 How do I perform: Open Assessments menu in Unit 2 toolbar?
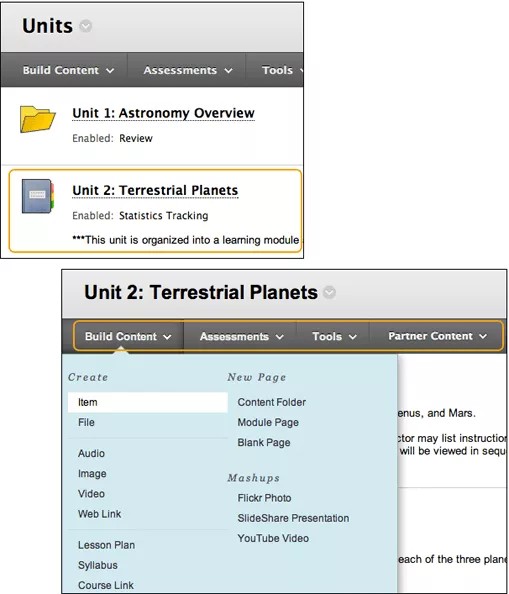point(242,336)
